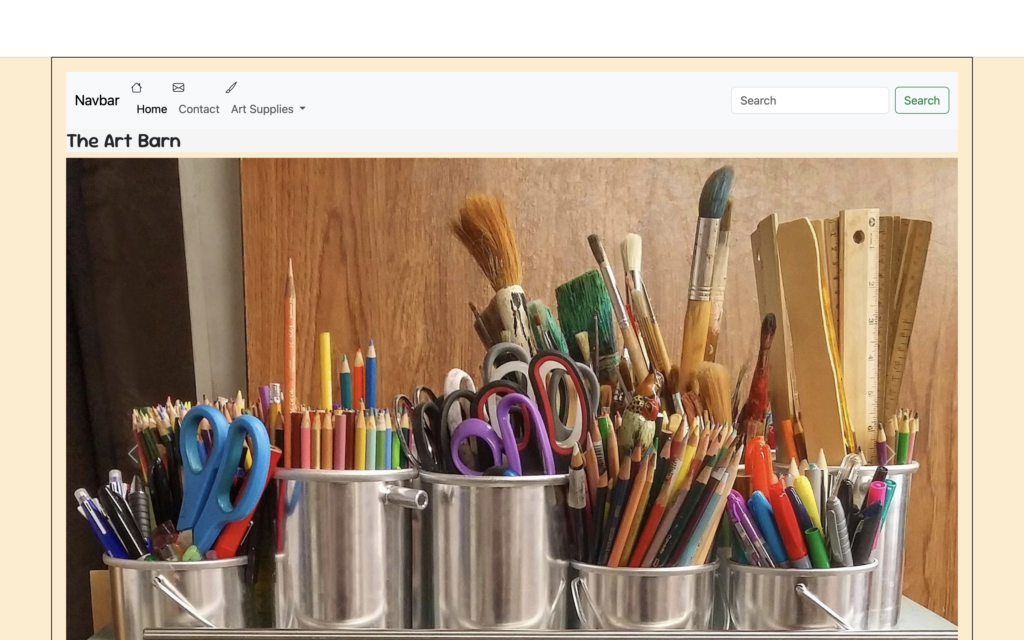Click the green Search button
The height and width of the screenshot is (640, 1024).
tap(921, 101)
